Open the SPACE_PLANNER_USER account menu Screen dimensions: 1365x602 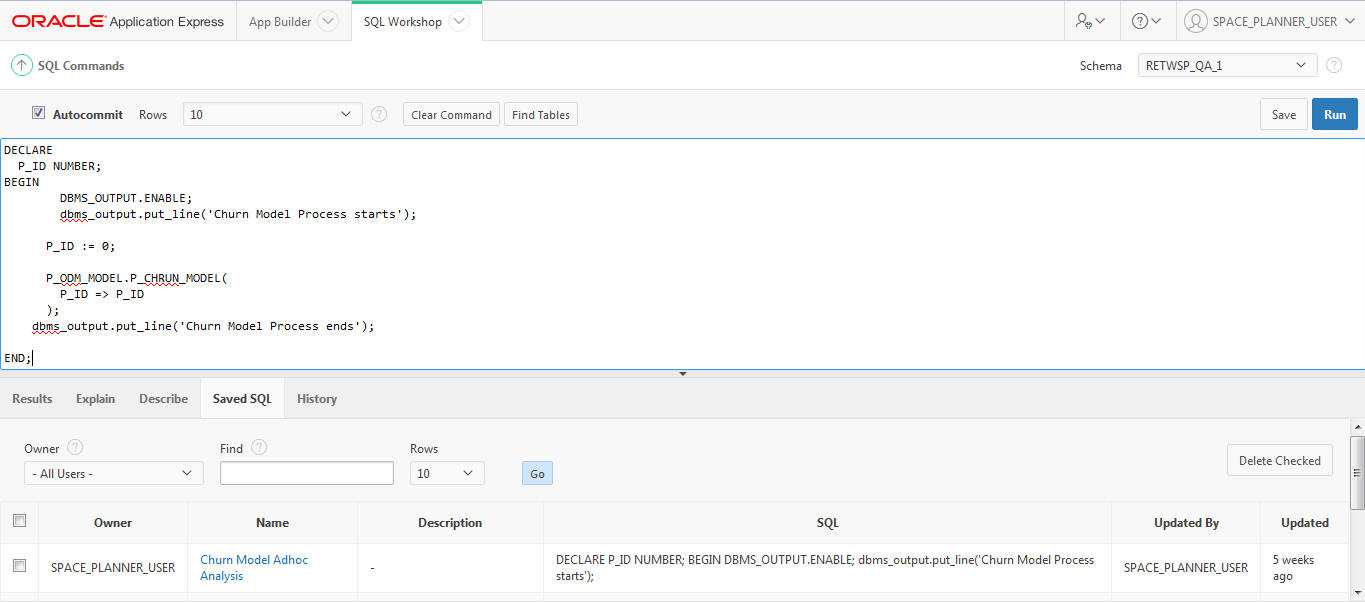tap(1269, 21)
